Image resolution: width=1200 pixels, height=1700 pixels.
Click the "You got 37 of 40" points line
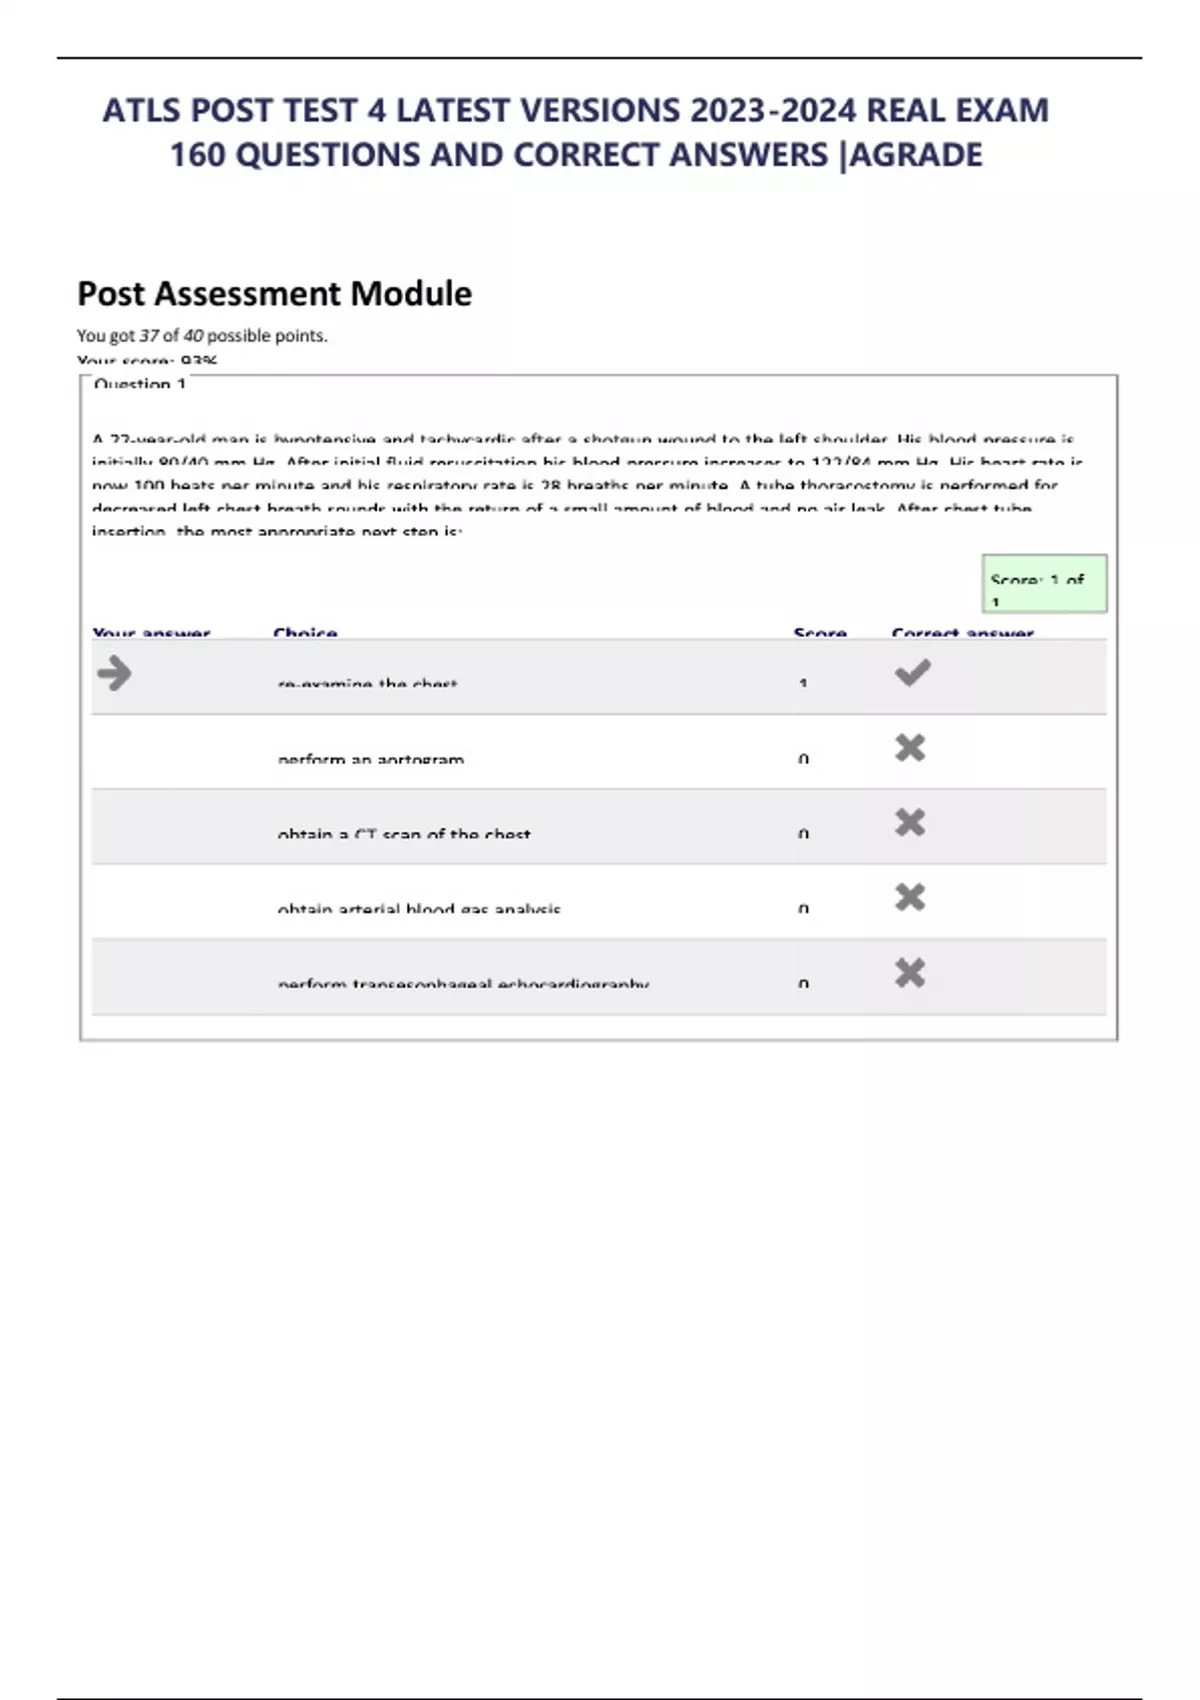(202, 336)
